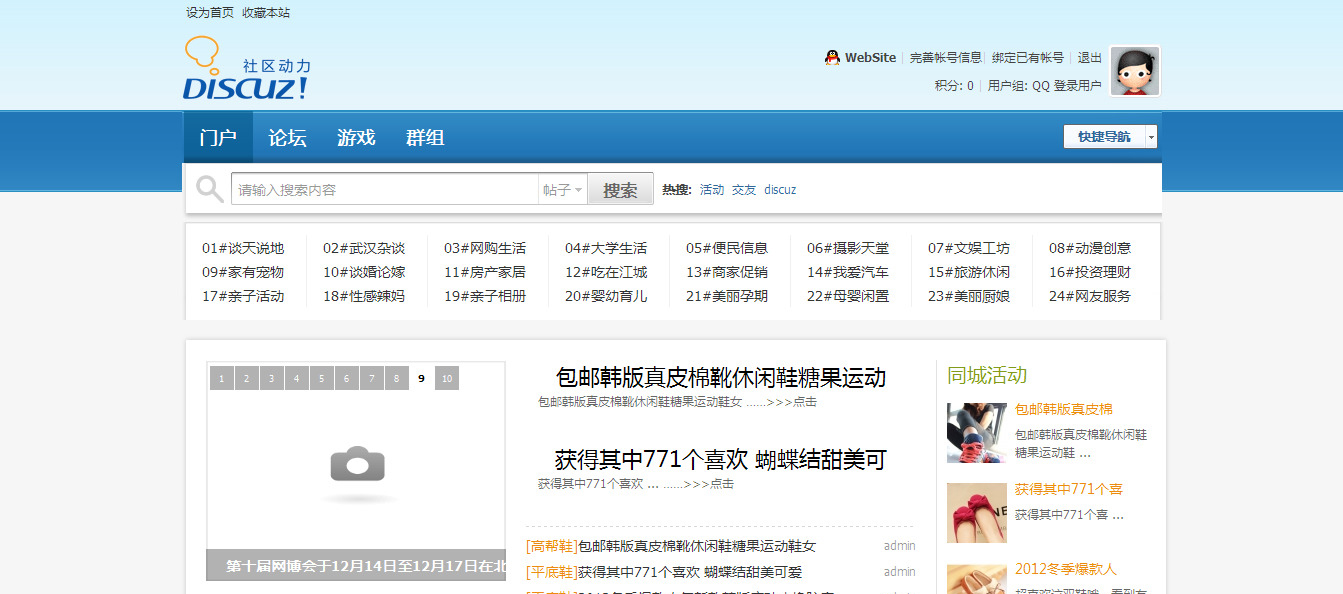Open sidebar link 2012冬季爆款人
This screenshot has width=1343, height=594.
pyautogui.click(x=1066, y=569)
